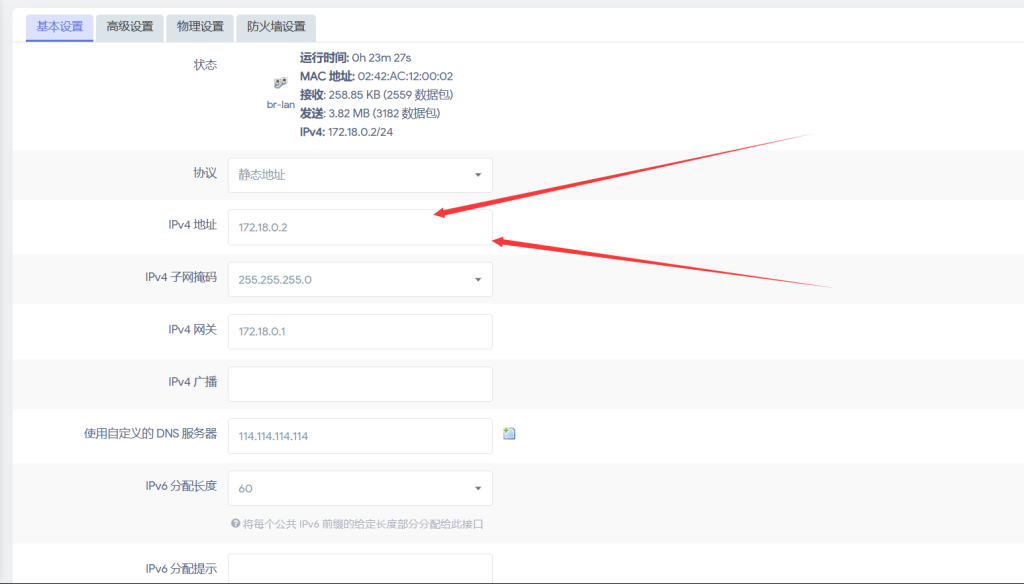Select the custom DNS server input box

click(360, 436)
